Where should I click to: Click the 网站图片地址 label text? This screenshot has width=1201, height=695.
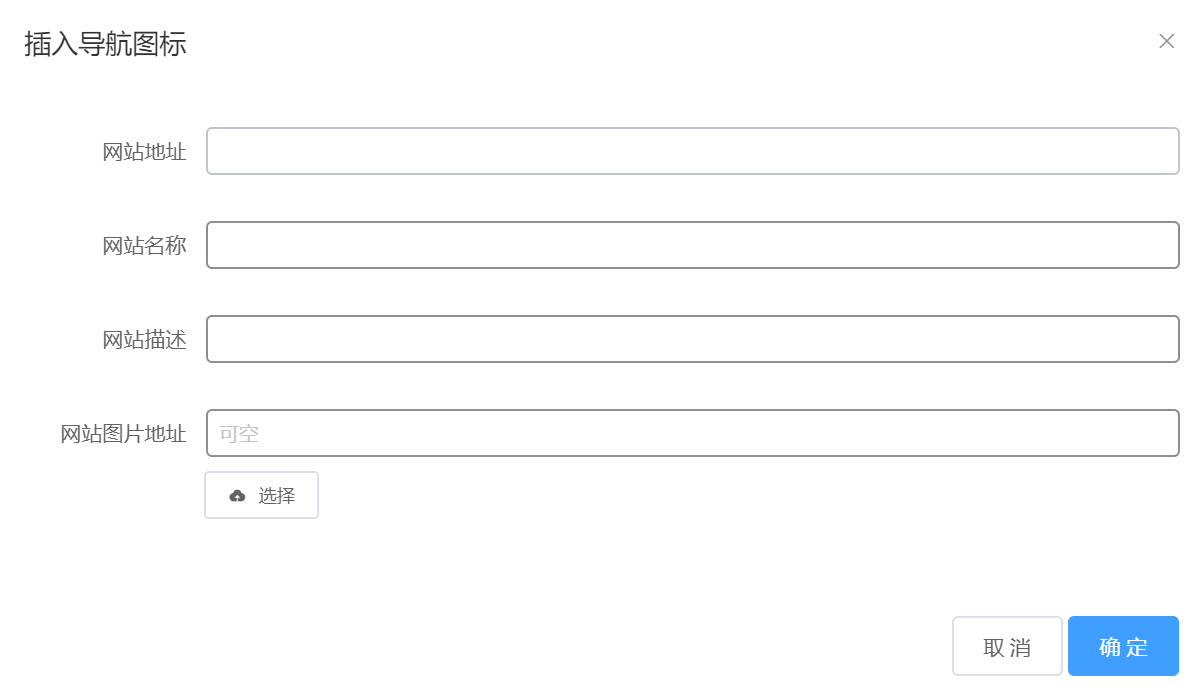click(x=123, y=434)
